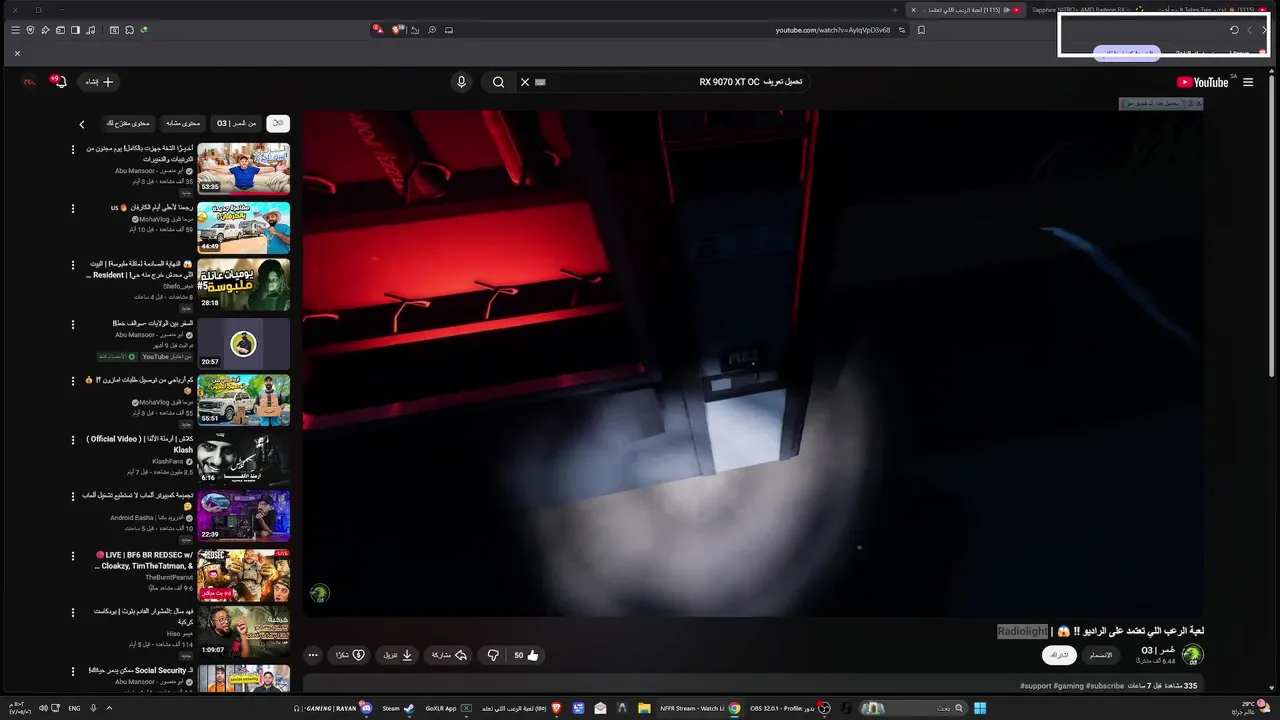Open options for LIVE BF6 BR REDSEC video

click(72, 555)
